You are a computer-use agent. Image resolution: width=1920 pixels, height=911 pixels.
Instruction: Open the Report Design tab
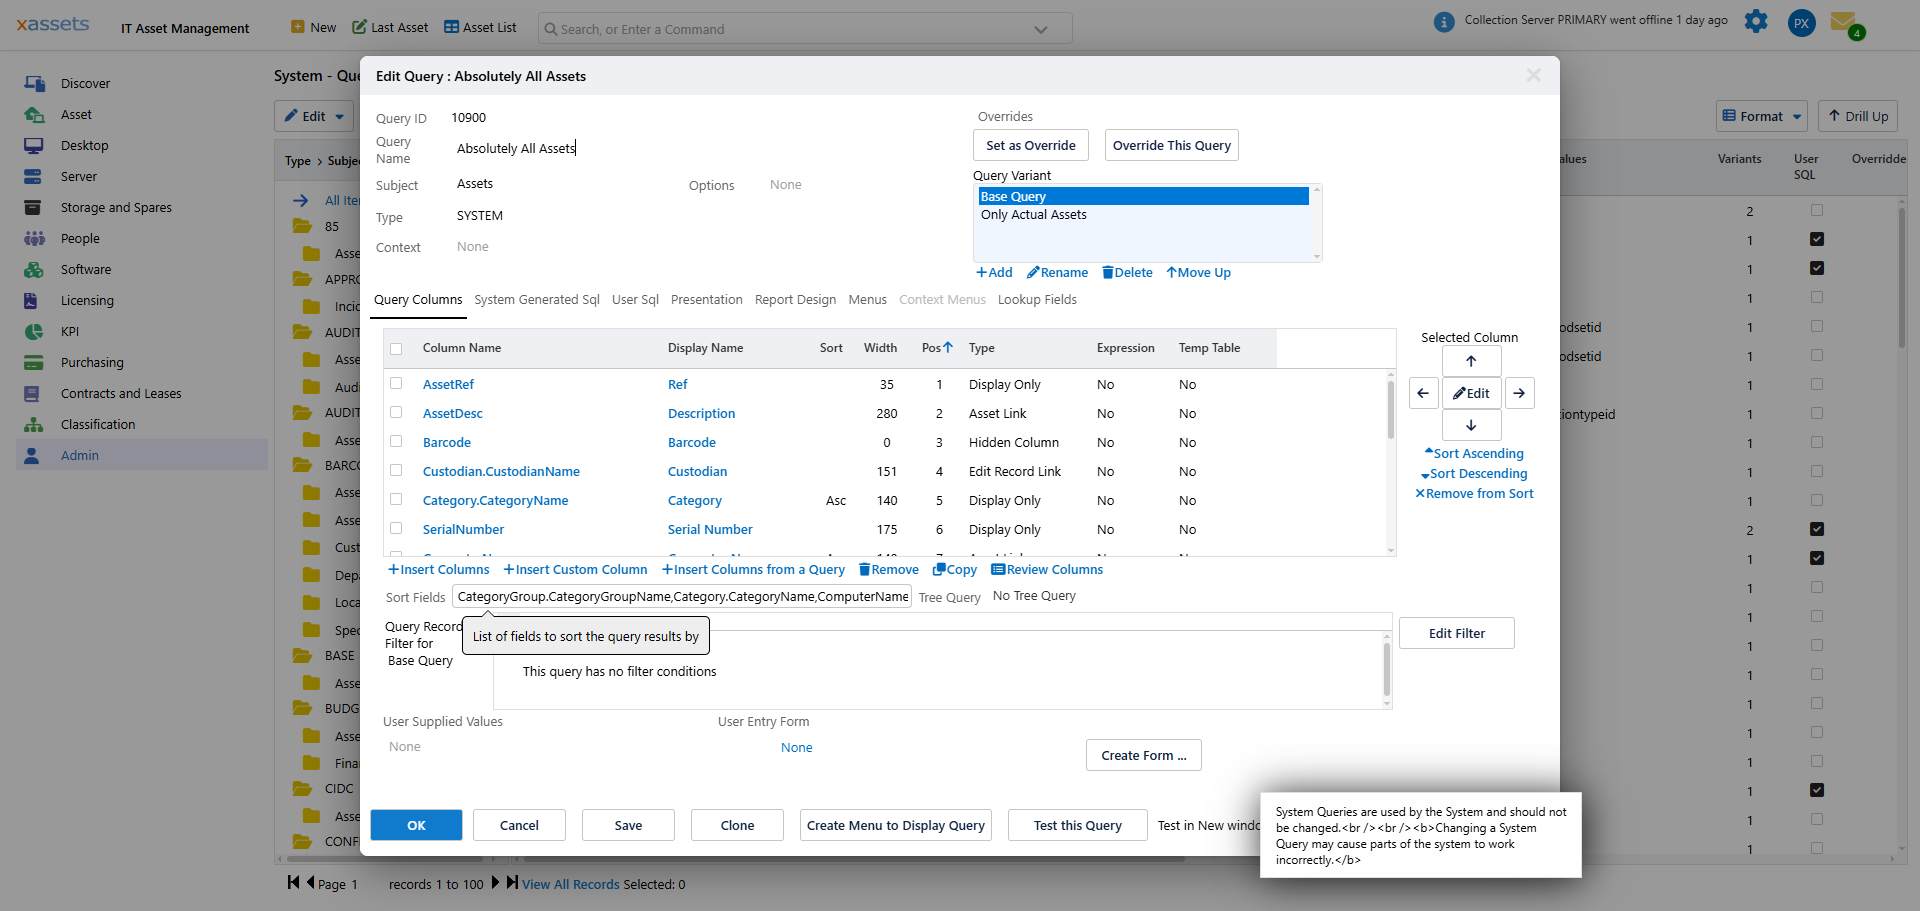point(795,299)
